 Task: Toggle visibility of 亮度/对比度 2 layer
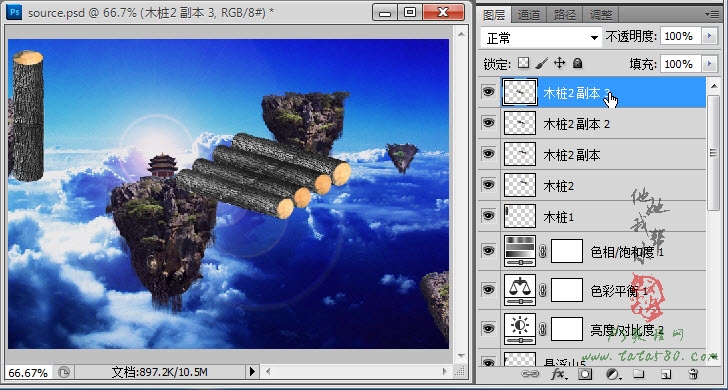click(x=488, y=328)
